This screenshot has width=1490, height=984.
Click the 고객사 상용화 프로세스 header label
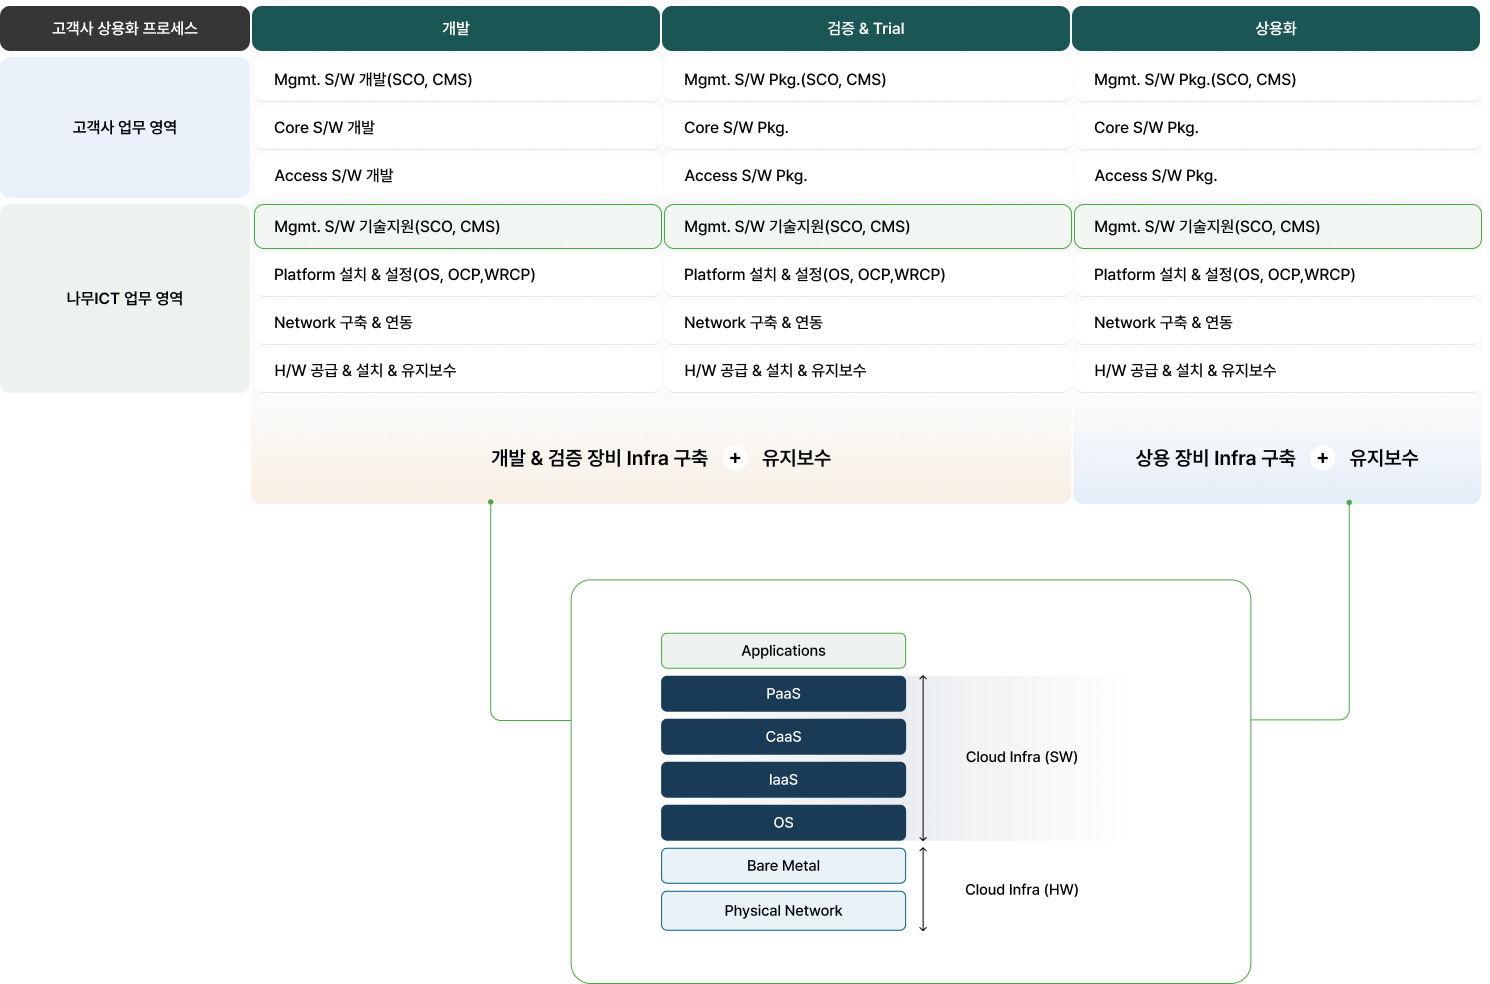(125, 29)
